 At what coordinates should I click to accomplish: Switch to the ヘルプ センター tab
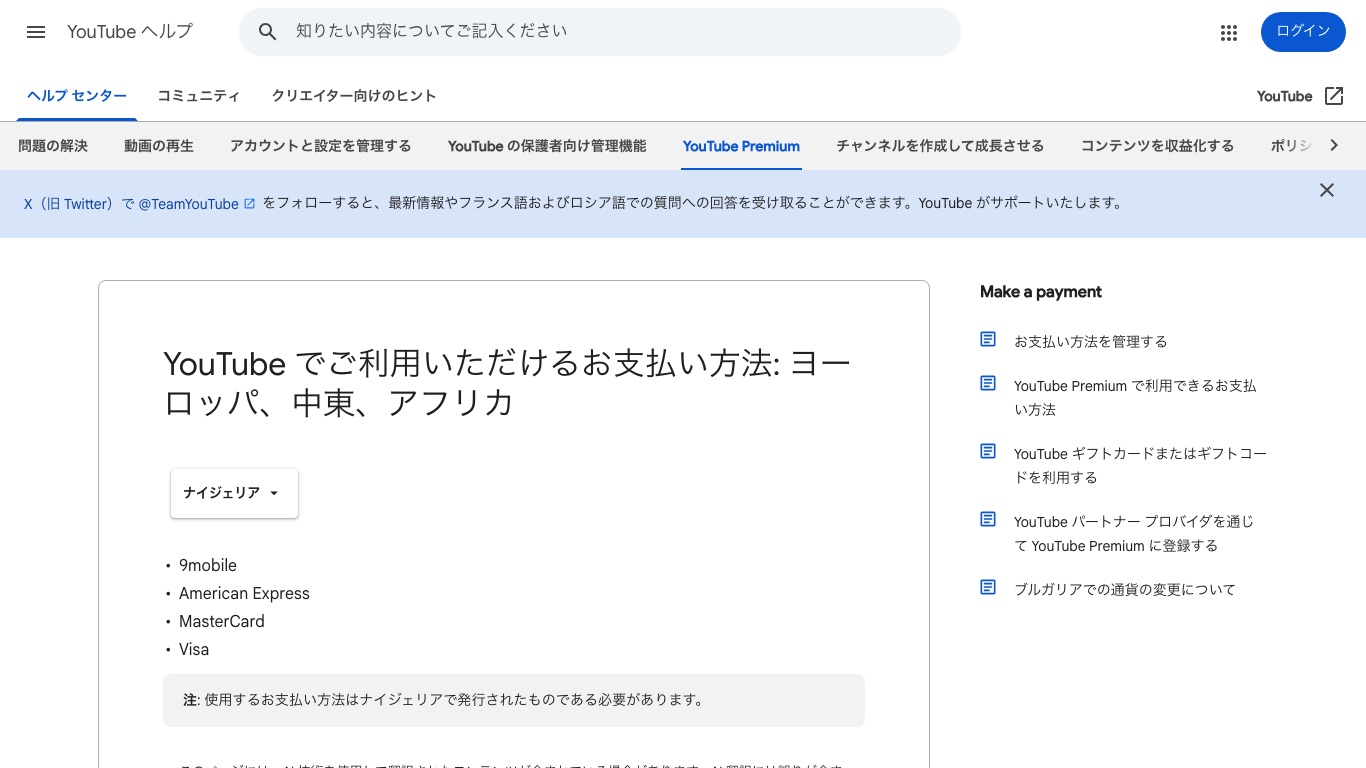pos(77,96)
